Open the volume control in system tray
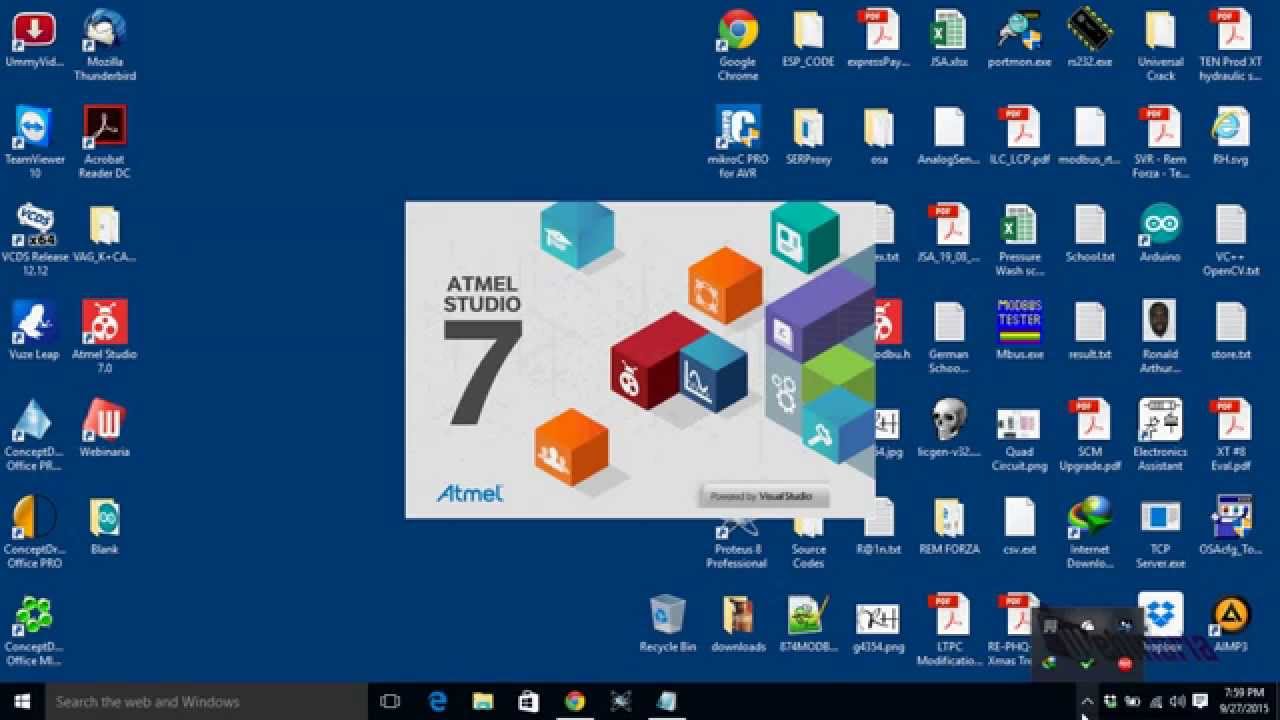 [x=1176, y=701]
